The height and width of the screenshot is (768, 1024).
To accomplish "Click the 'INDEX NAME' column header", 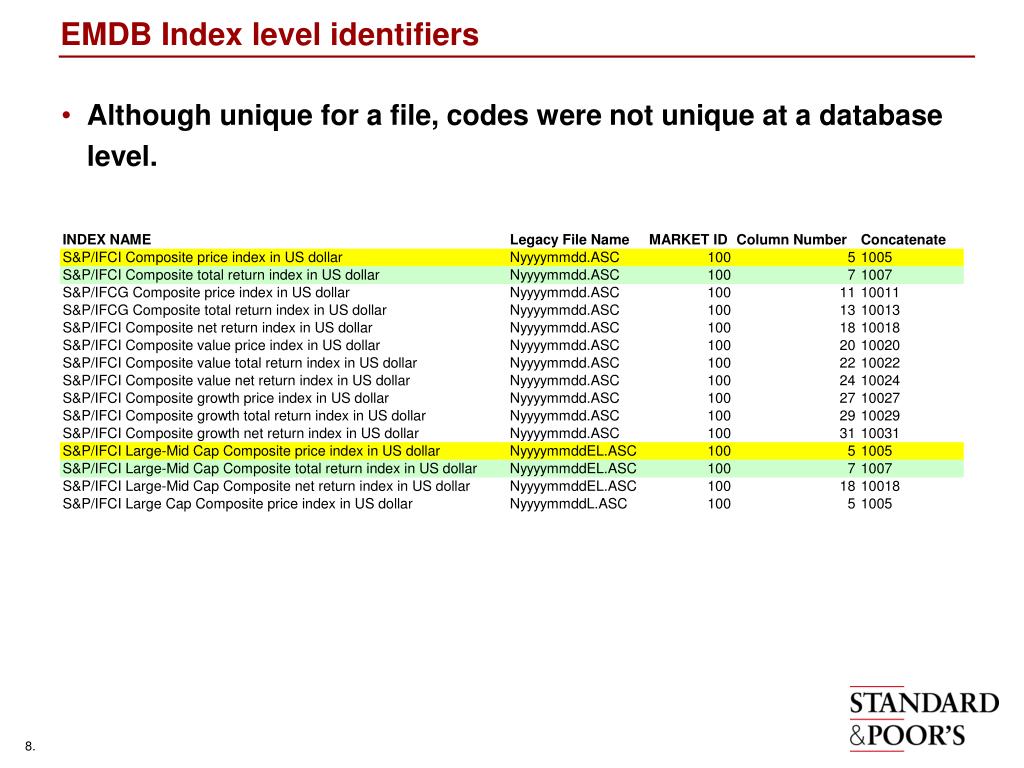I will click(106, 239).
